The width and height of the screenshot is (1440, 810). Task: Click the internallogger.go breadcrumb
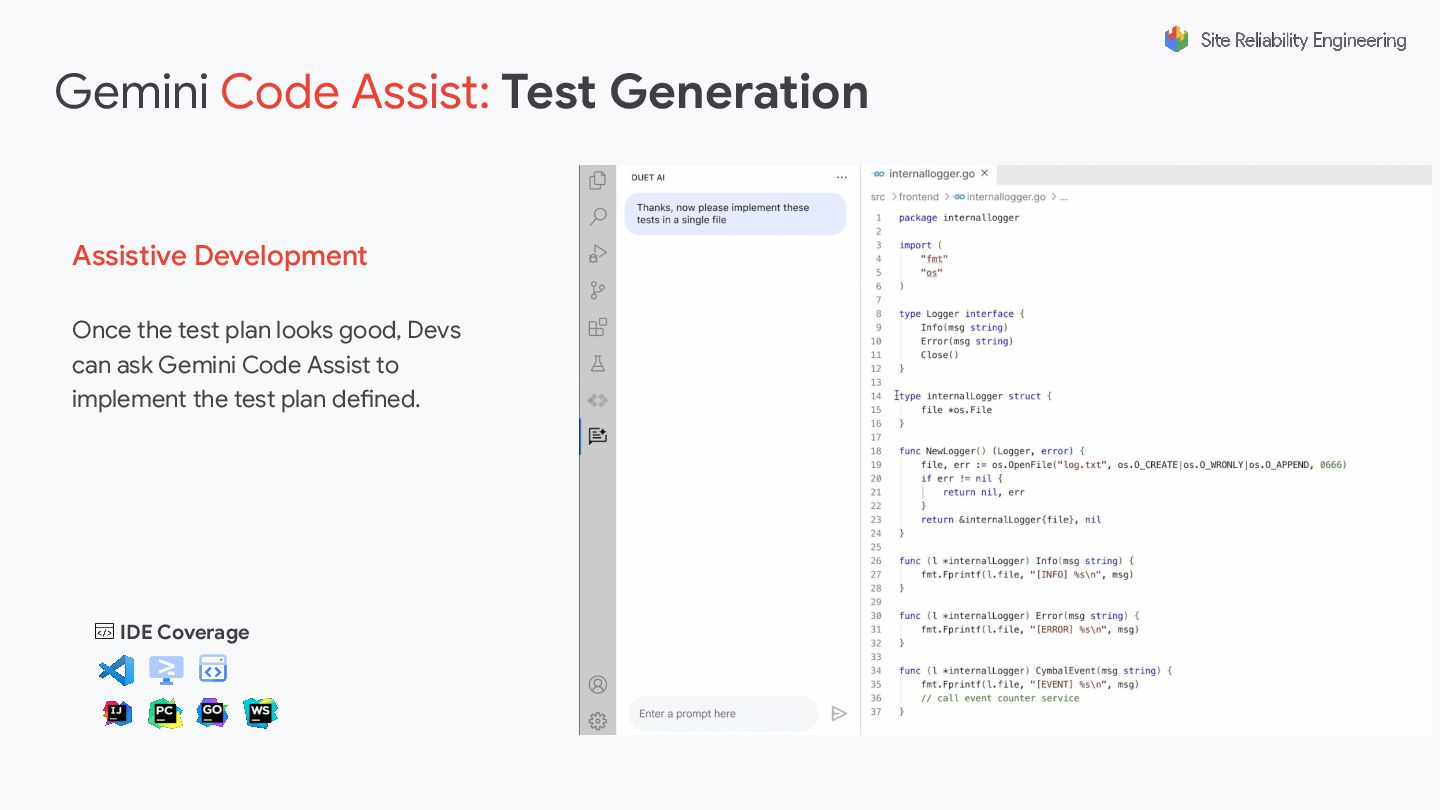(1000, 197)
